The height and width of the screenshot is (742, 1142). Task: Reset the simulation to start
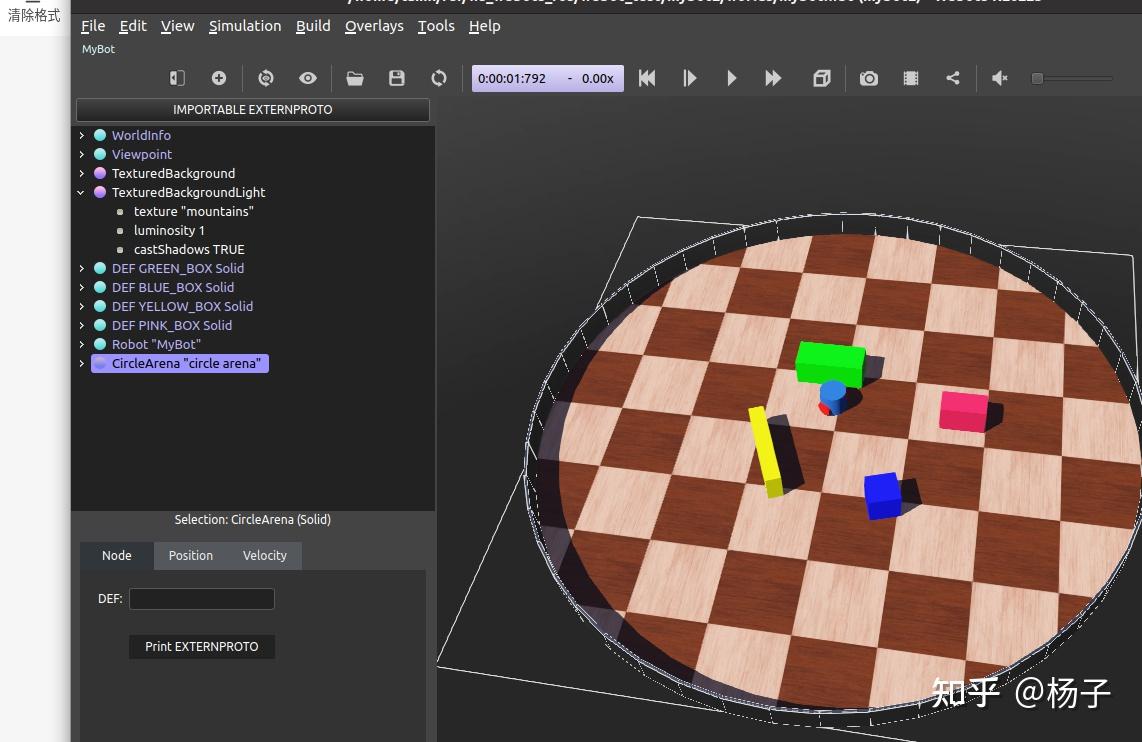pos(647,78)
